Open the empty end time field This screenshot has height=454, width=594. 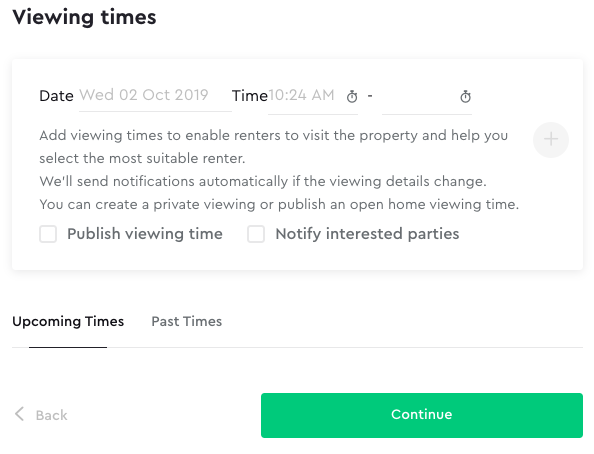(427, 97)
